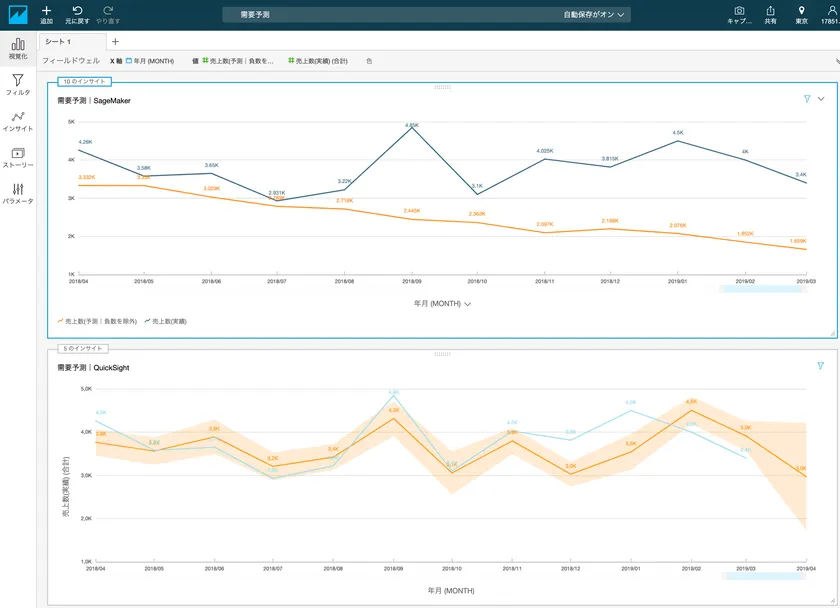Click the 共有 share icon
Image resolution: width=840 pixels, height=608 pixels.
770,11
